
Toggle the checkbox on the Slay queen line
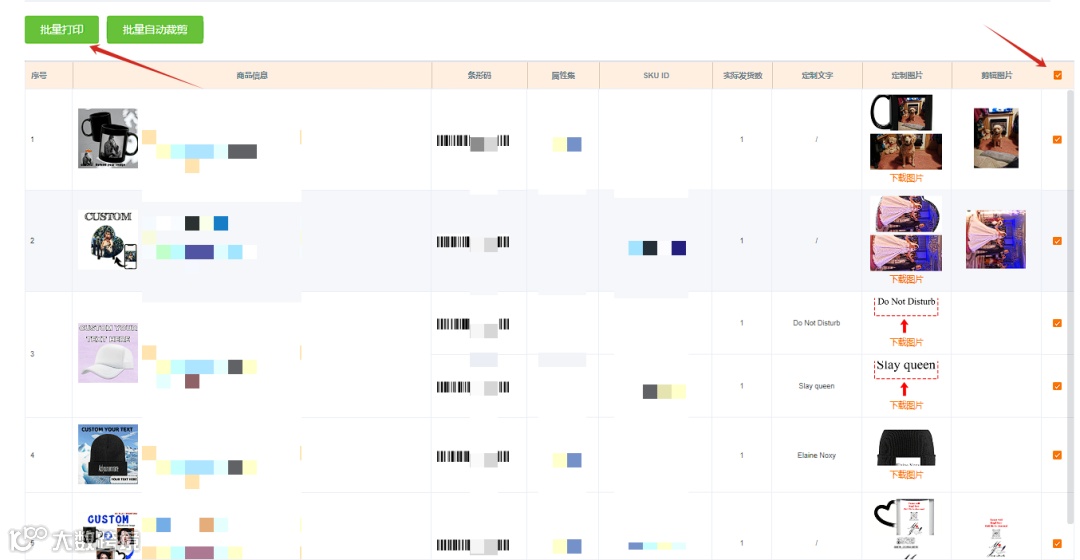tap(1057, 386)
